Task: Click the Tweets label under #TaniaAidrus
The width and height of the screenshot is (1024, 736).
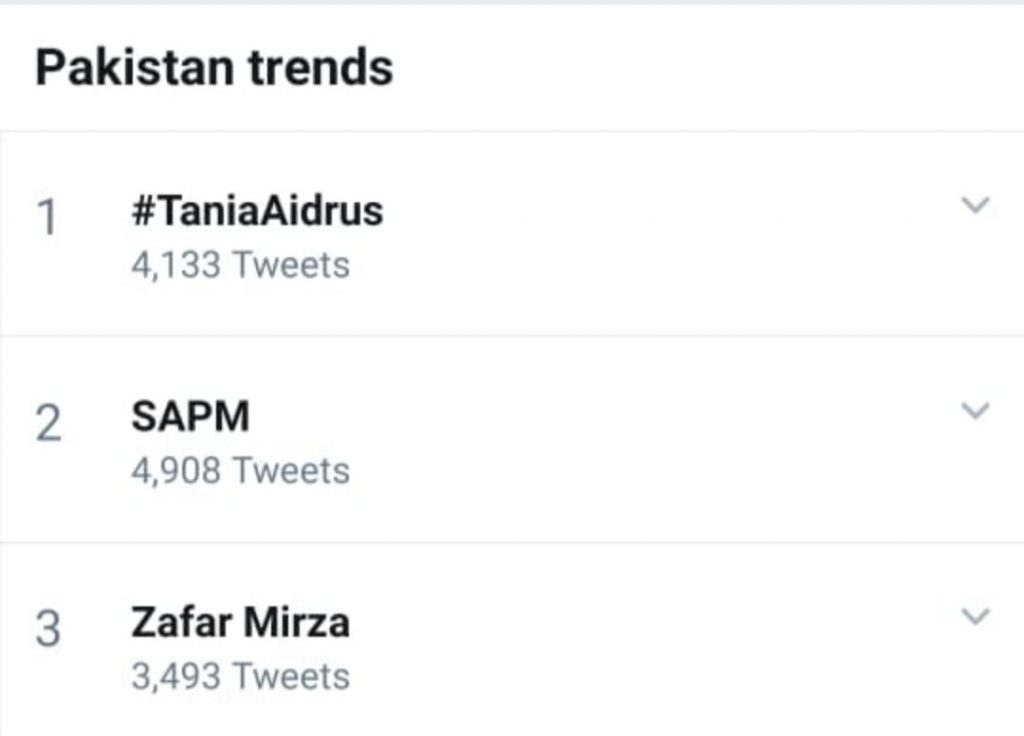Action: (x=292, y=266)
